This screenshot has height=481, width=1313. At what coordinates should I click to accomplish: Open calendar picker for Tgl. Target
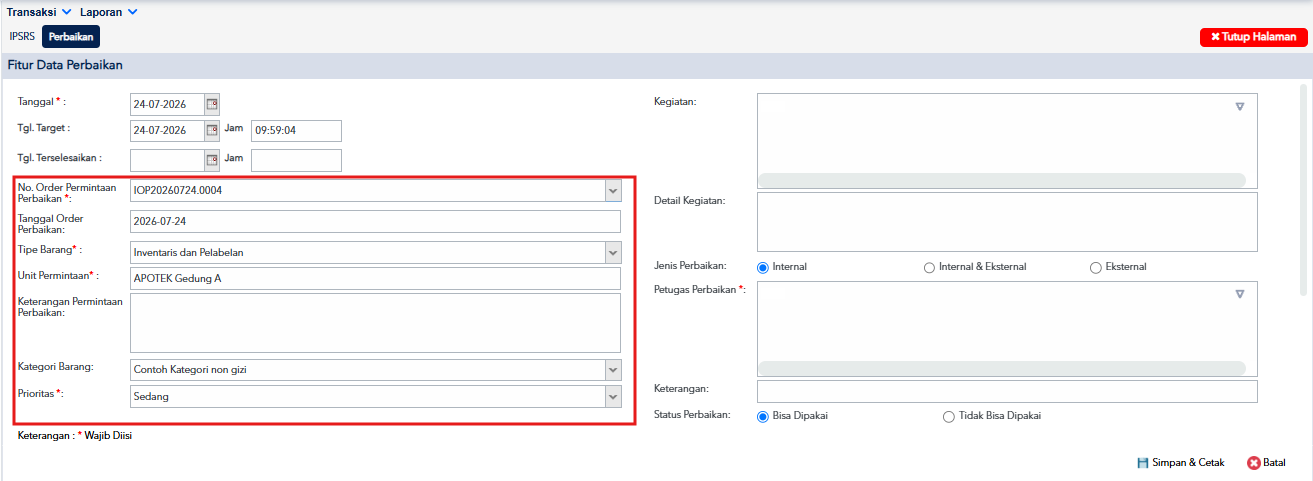pos(212,130)
